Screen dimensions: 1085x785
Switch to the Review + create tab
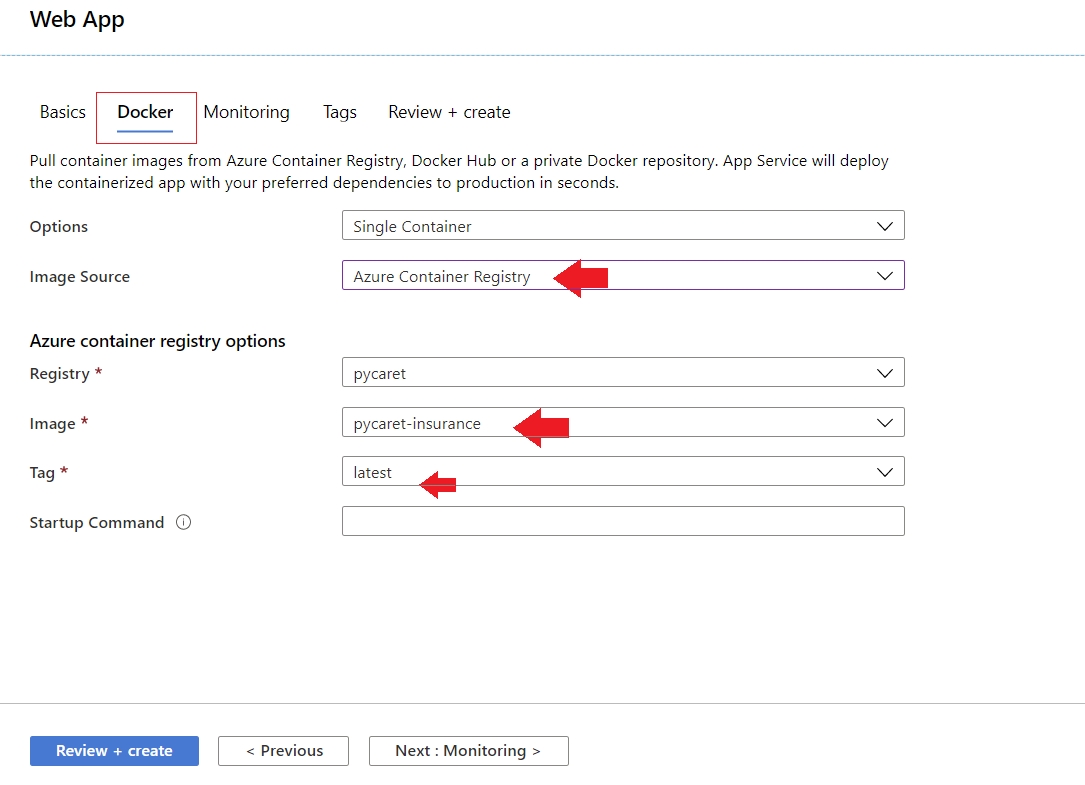point(449,112)
